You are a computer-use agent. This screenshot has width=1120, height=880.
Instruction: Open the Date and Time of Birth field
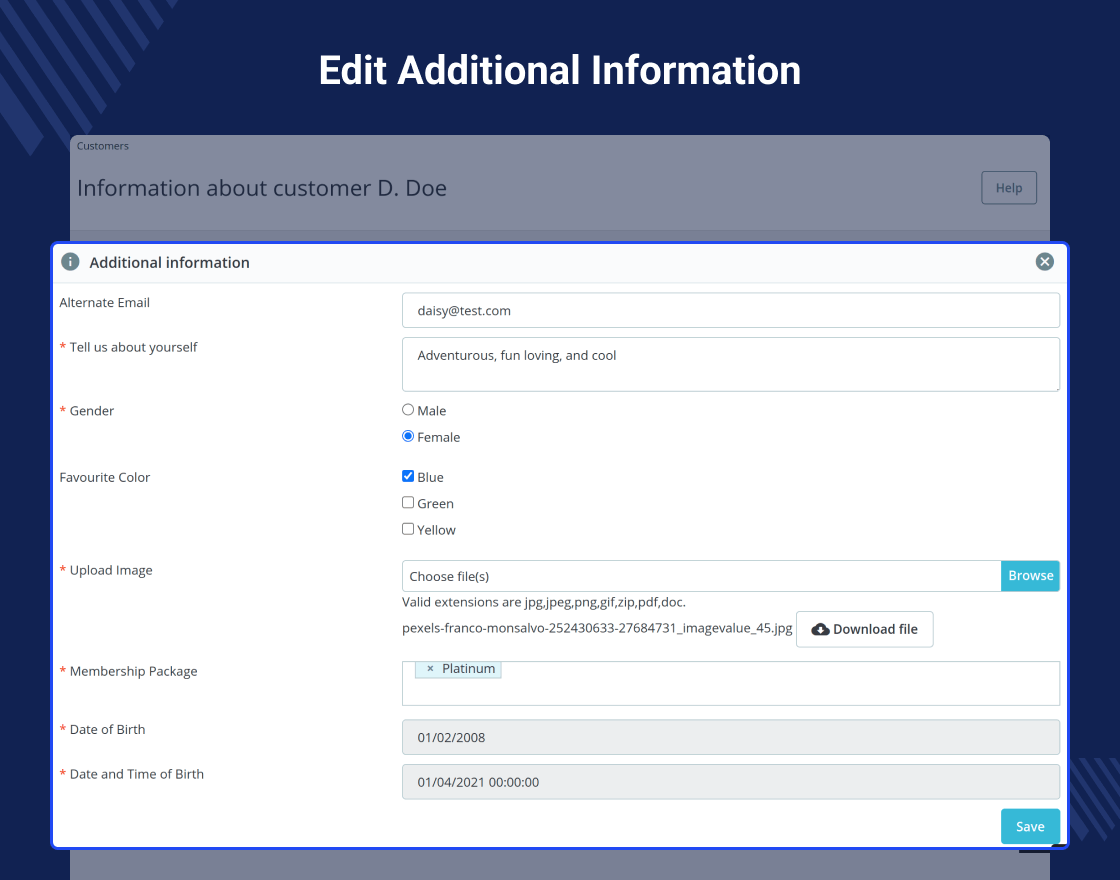point(731,782)
